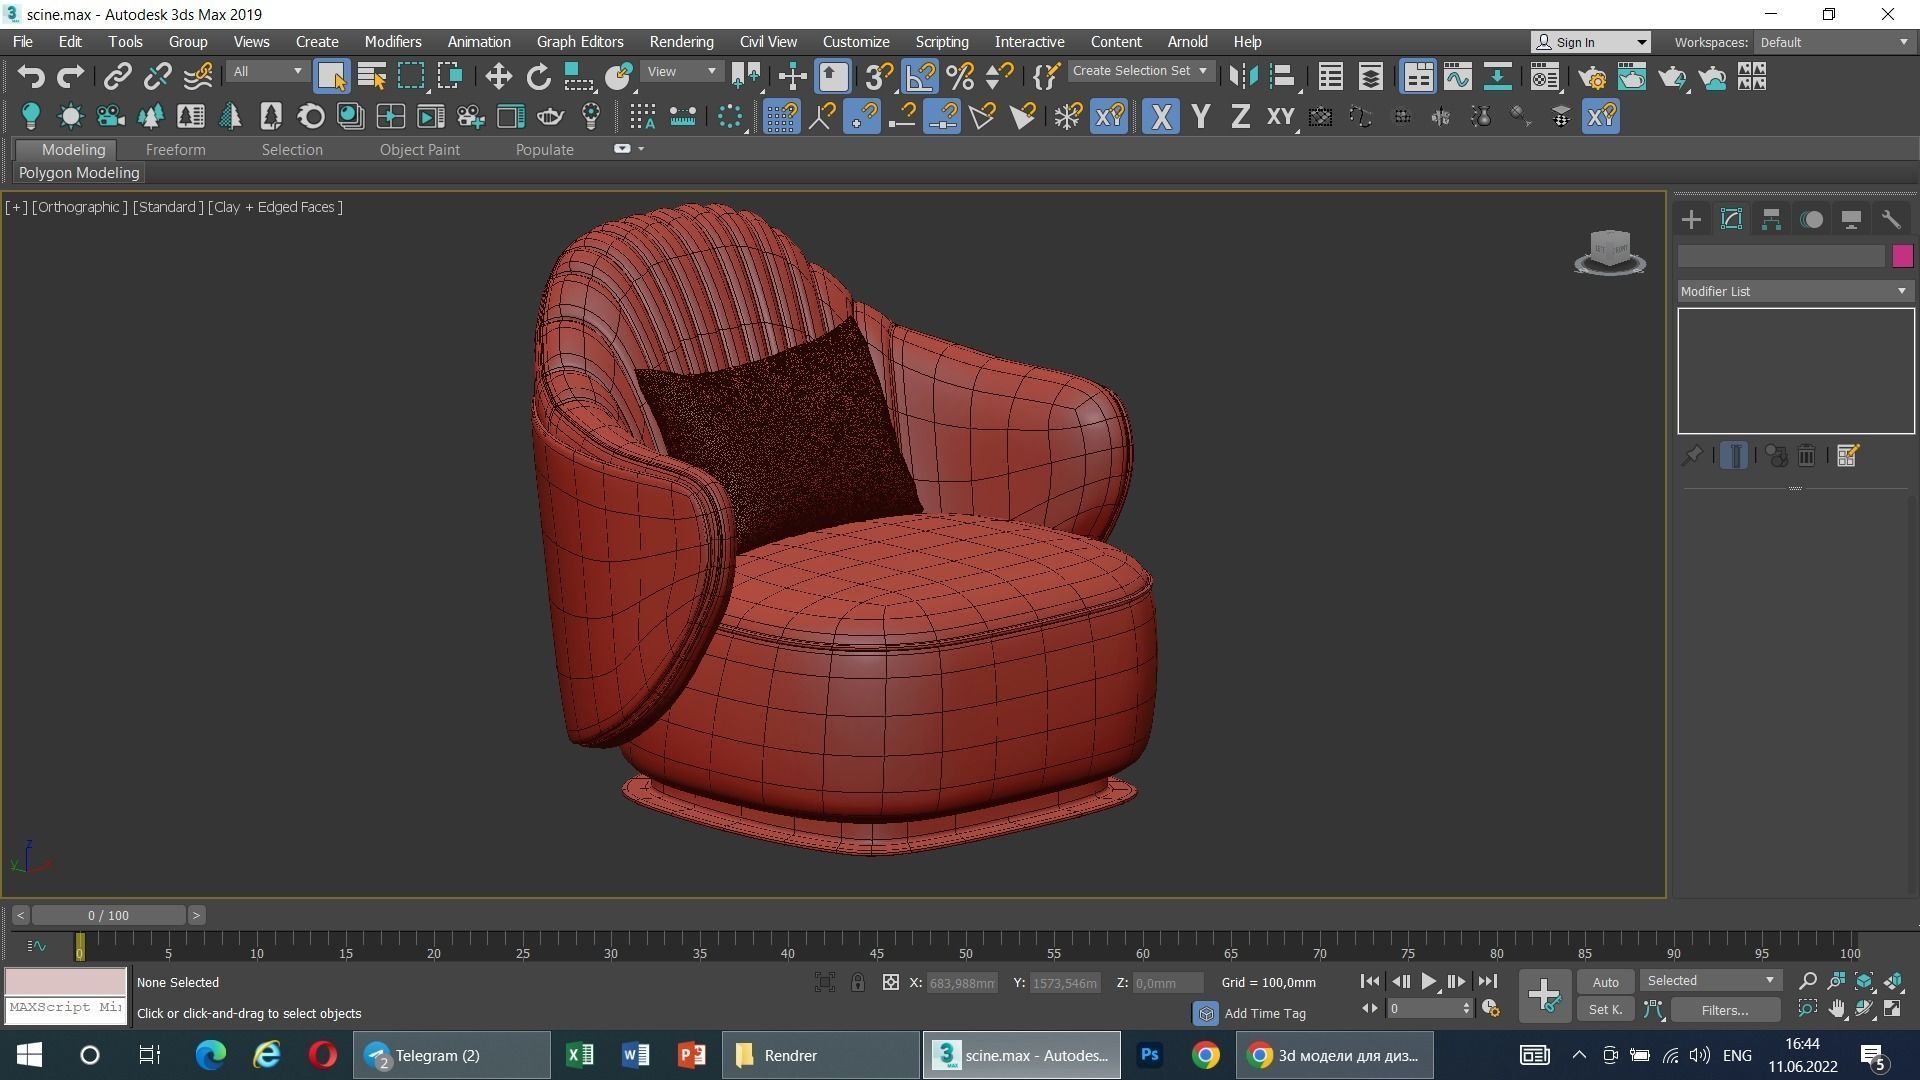Open Telegram from the Windows taskbar

(x=451, y=1055)
